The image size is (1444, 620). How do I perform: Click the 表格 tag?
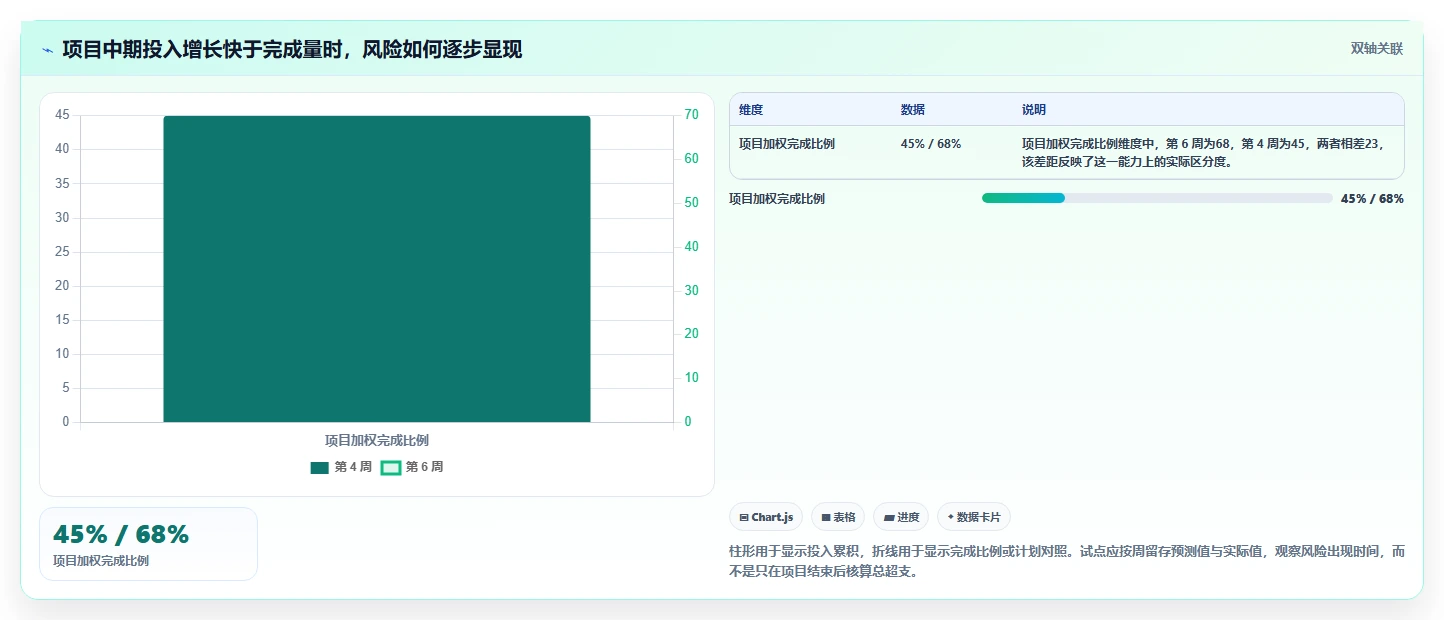[x=838, y=517]
